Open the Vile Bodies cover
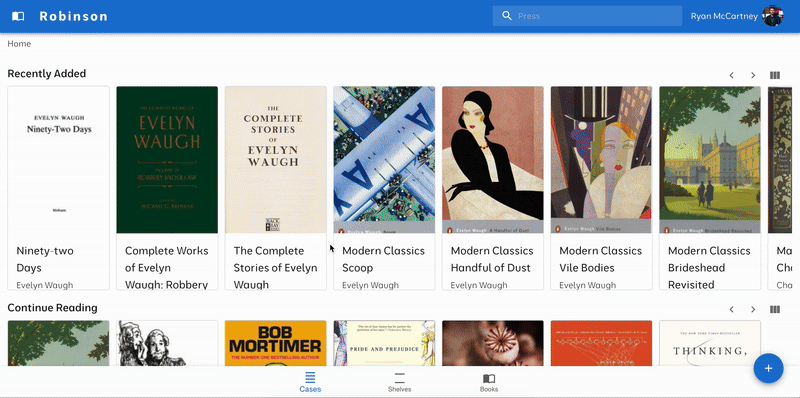The height and width of the screenshot is (398, 800). coord(602,160)
